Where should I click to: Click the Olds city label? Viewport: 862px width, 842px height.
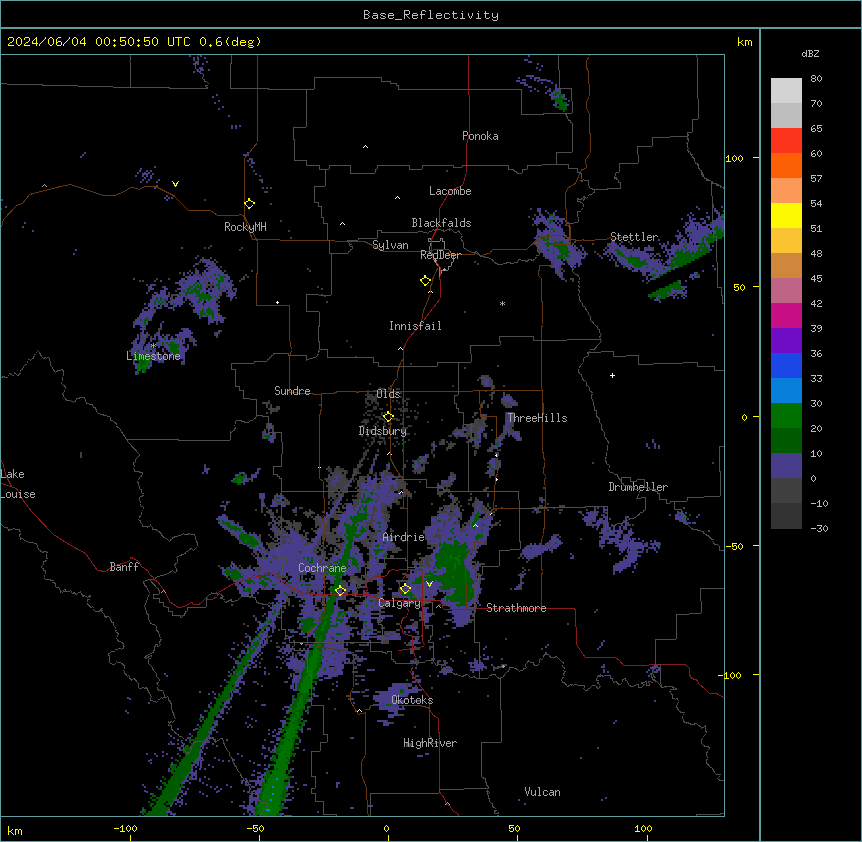point(388,394)
